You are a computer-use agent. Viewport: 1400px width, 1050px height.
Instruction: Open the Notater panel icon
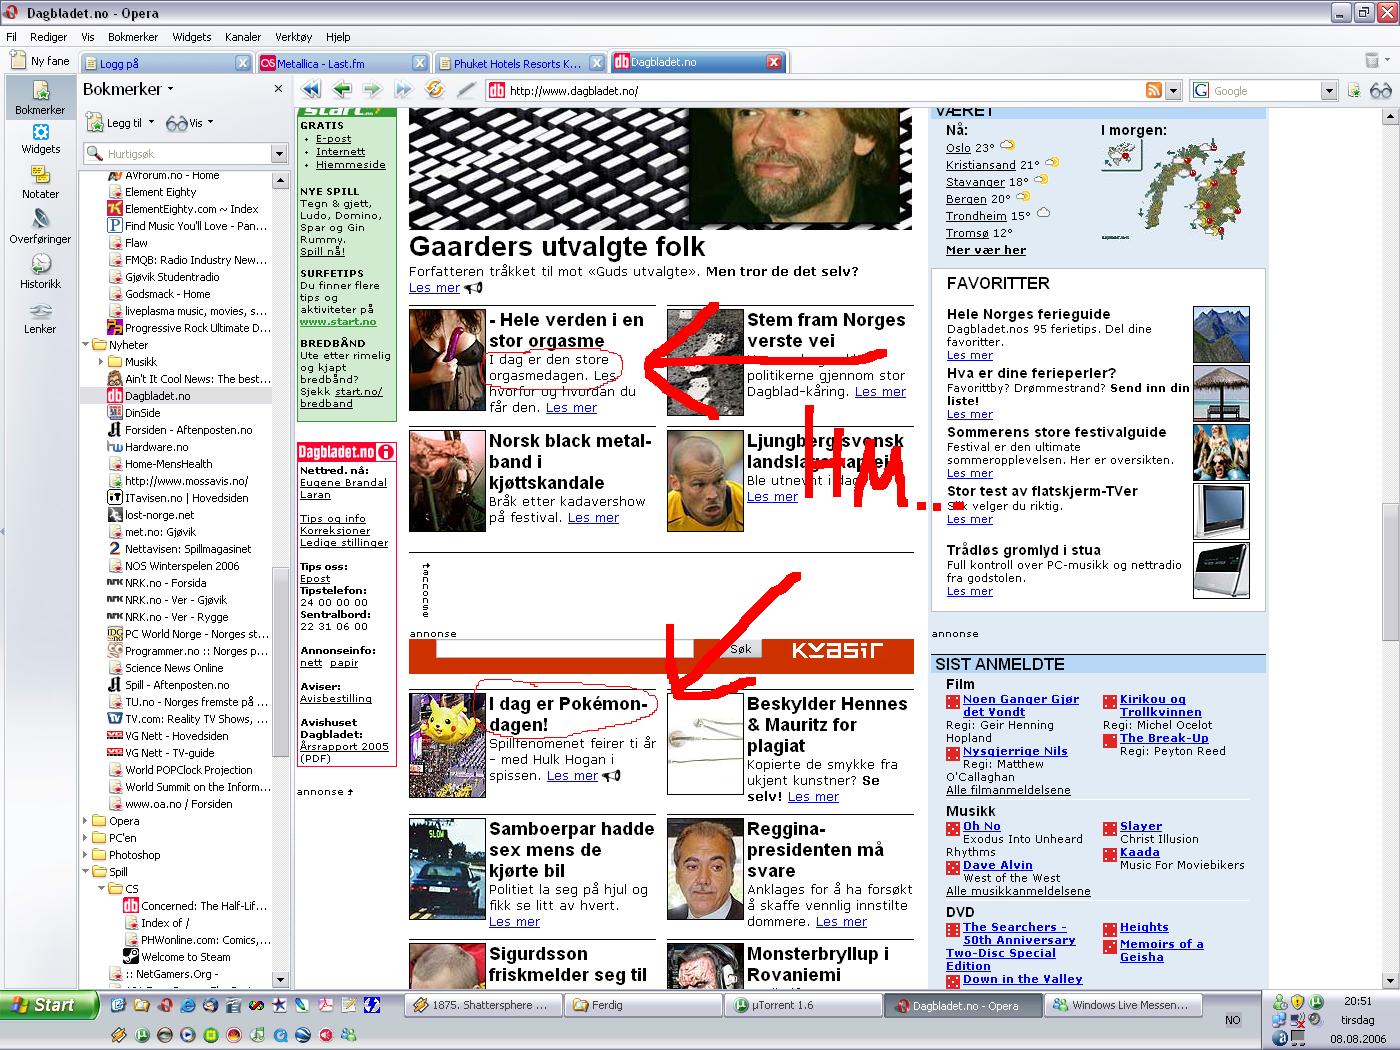(x=40, y=183)
